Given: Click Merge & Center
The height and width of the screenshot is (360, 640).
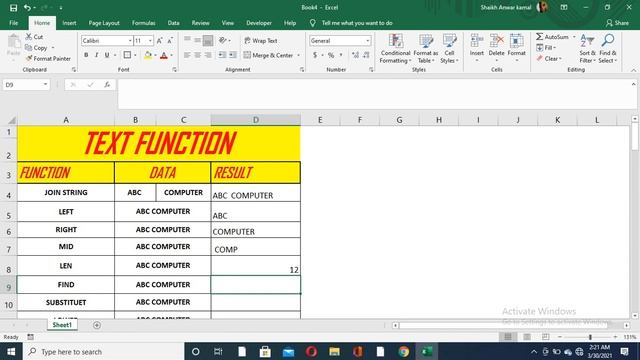Looking at the screenshot, I should [x=269, y=55].
